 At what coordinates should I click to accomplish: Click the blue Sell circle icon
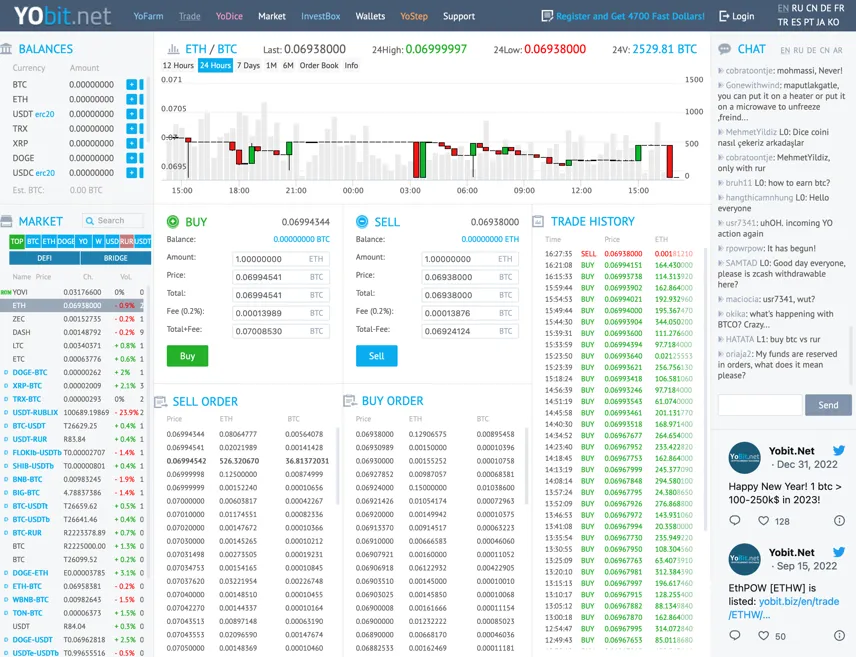point(362,221)
